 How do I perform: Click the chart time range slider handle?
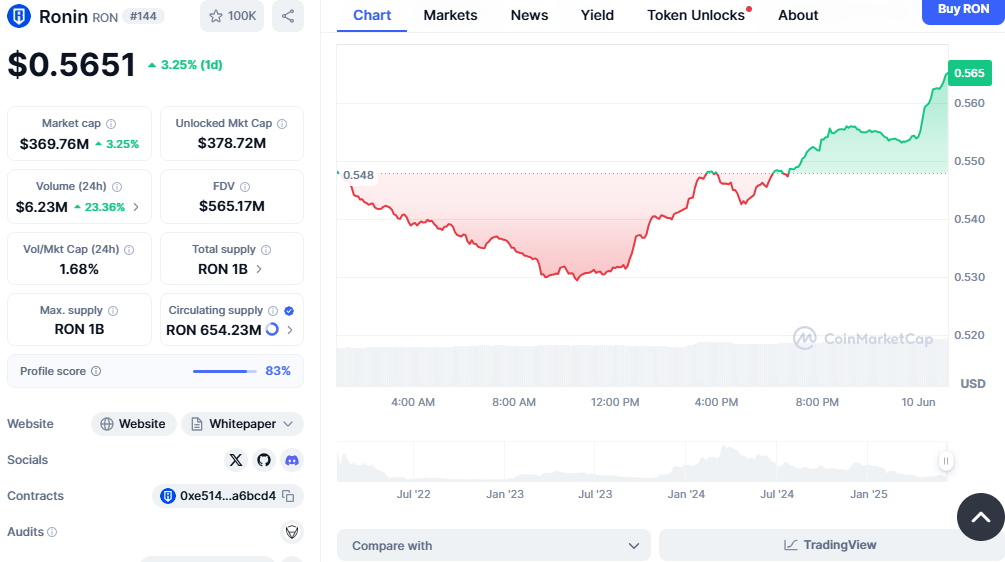click(x=945, y=461)
